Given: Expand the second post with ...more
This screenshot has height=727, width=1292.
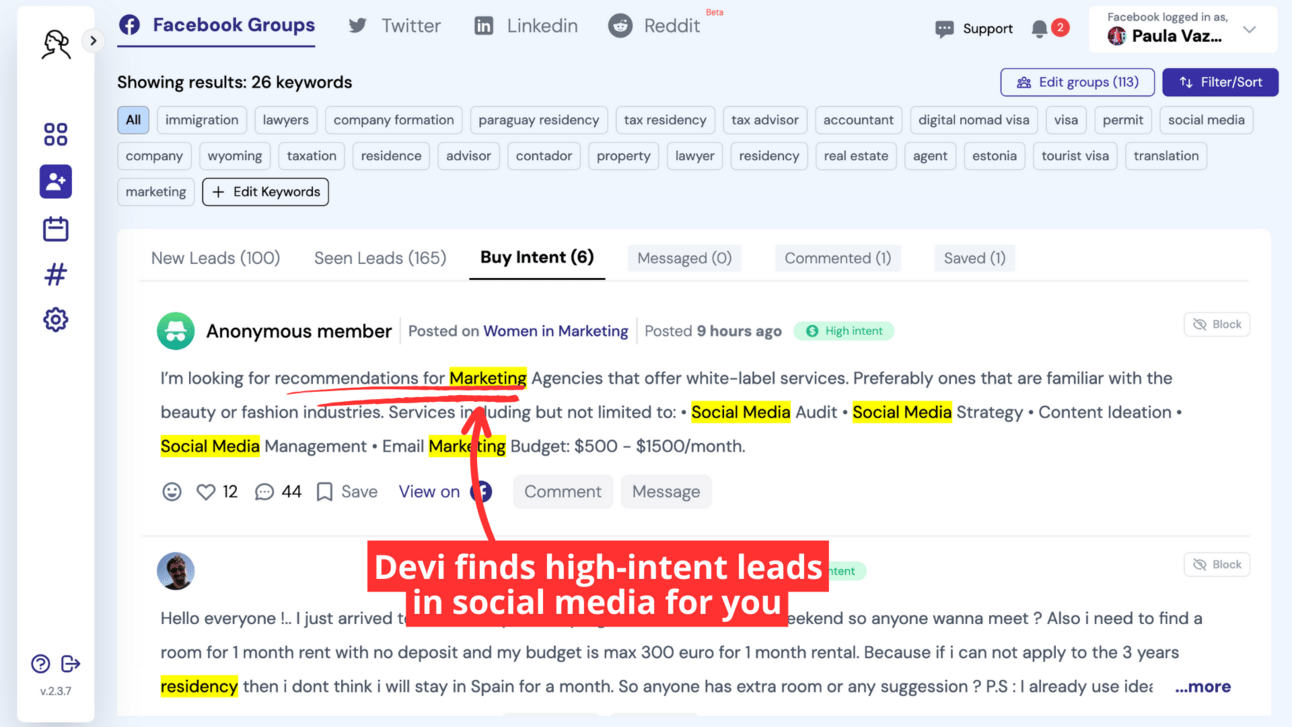Looking at the screenshot, I should point(1203,687).
